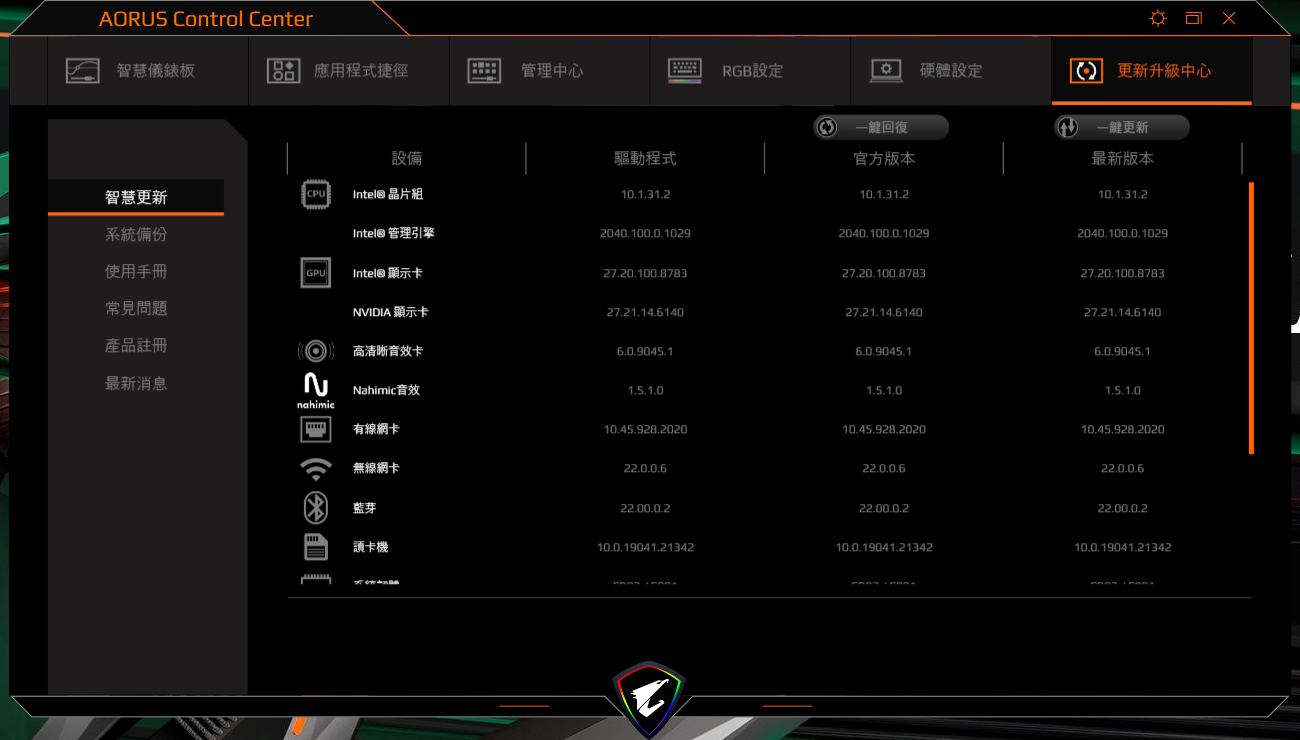Select the 讀卡機 device name
The height and width of the screenshot is (740, 1300).
pos(370,547)
